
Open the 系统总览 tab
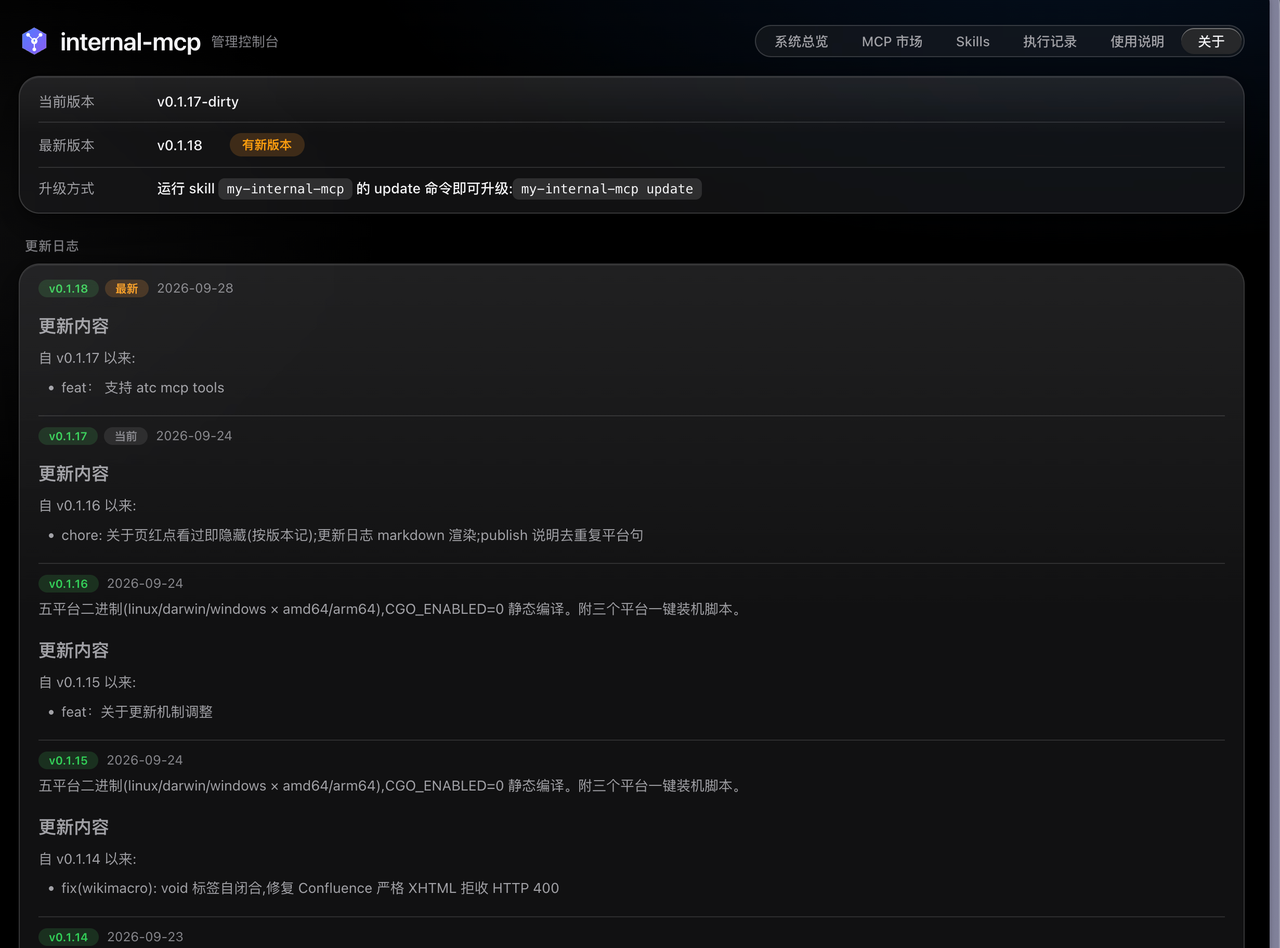[801, 41]
